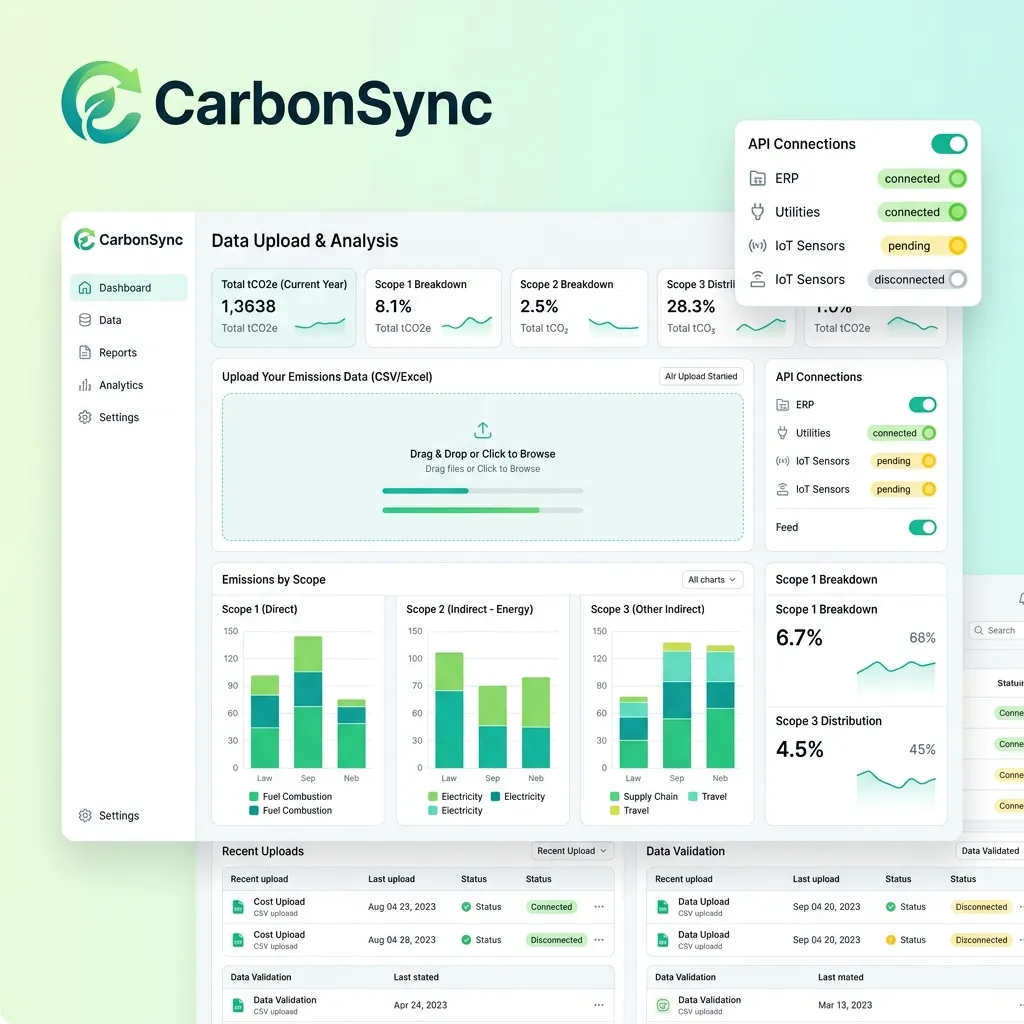The height and width of the screenshot is (1024, 1024).
Task: Click the Analytics bar chart icon in the sidebar
Action: 85,385
